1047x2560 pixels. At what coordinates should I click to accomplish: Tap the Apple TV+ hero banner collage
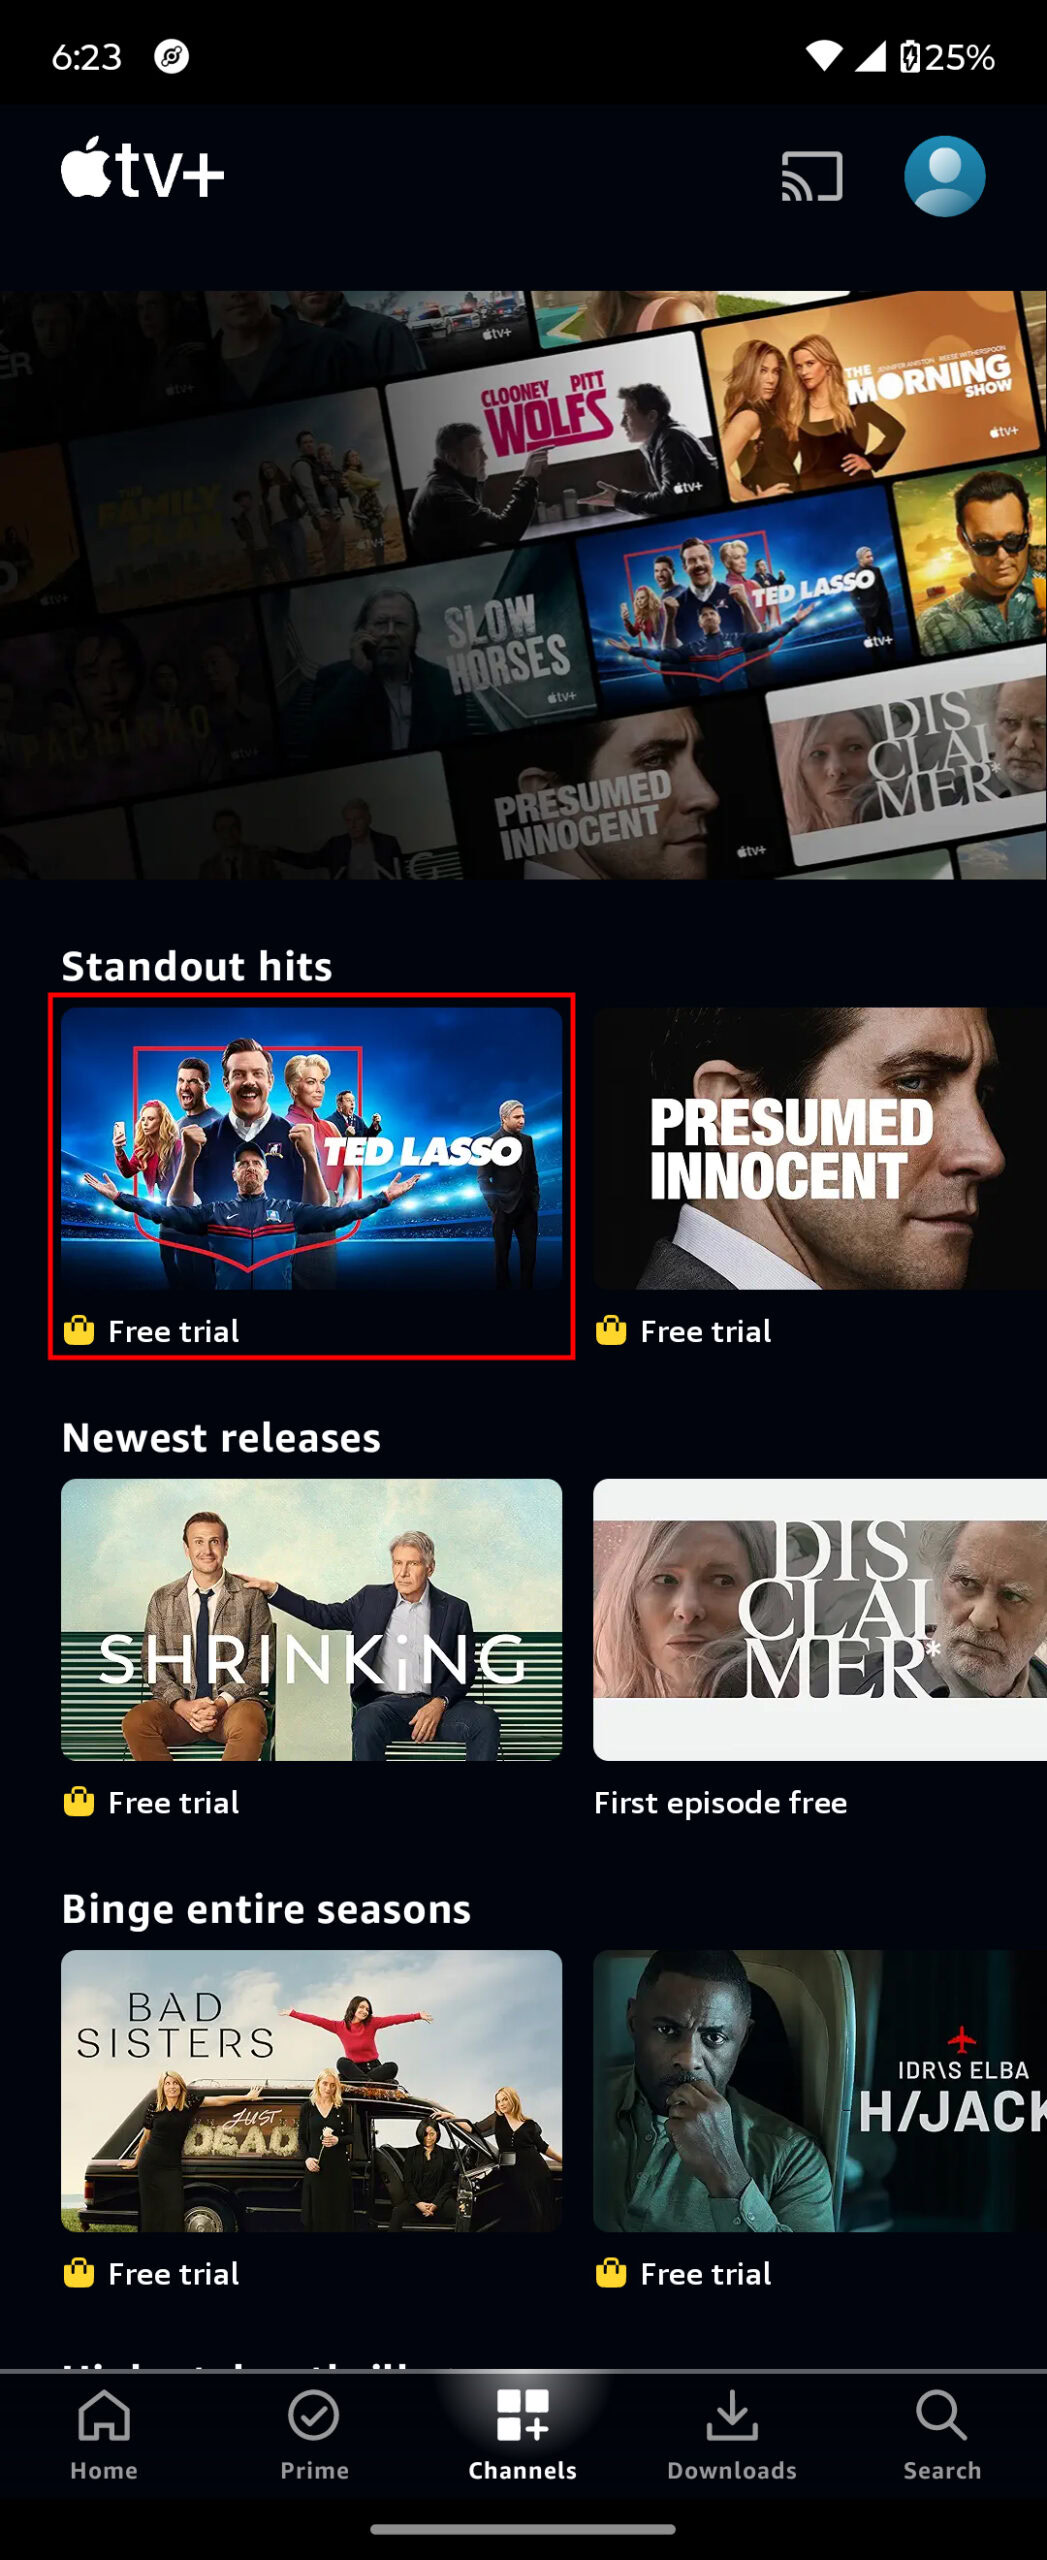(523, 585)
